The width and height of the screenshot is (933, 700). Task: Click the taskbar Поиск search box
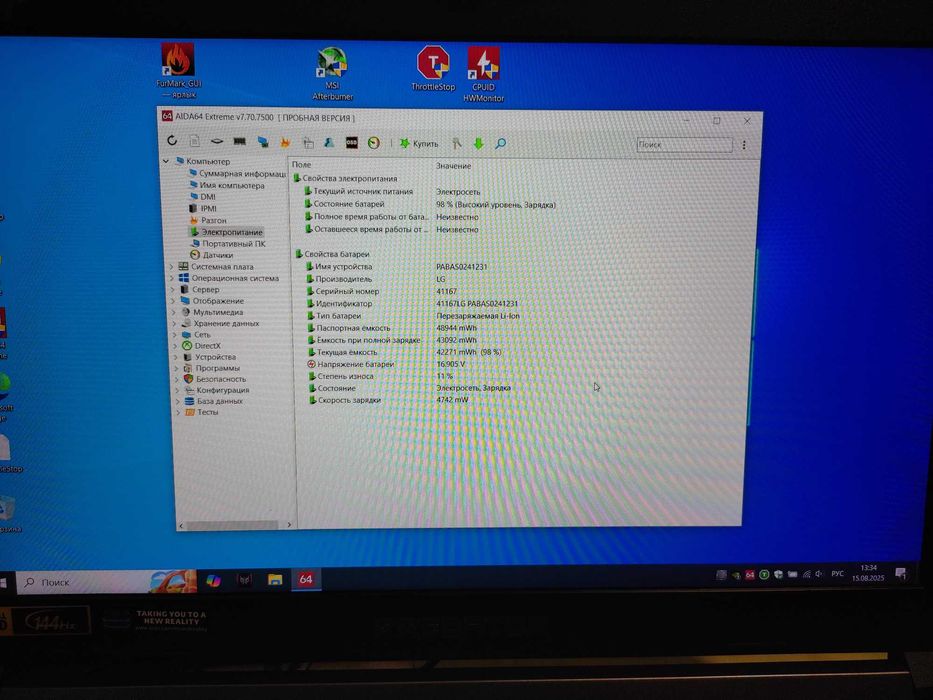[107, 582]
